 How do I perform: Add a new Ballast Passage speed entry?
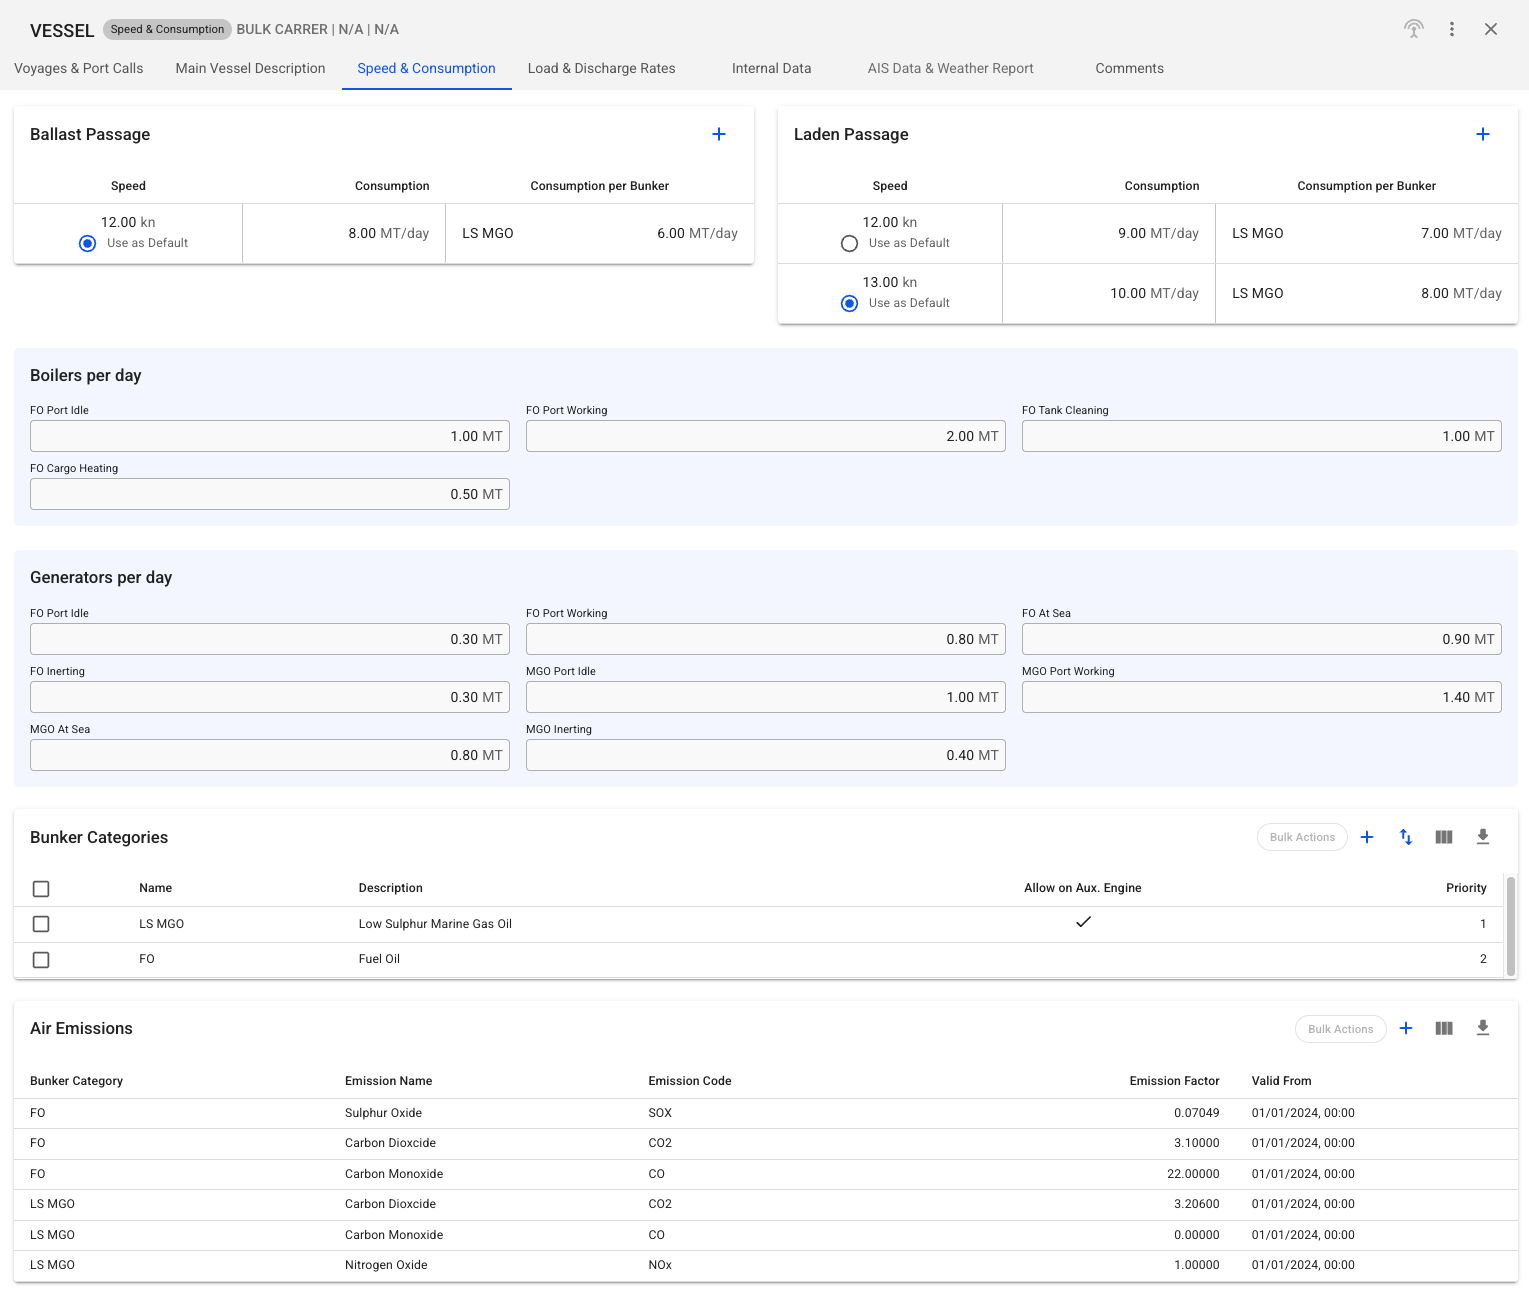(718, 134)
